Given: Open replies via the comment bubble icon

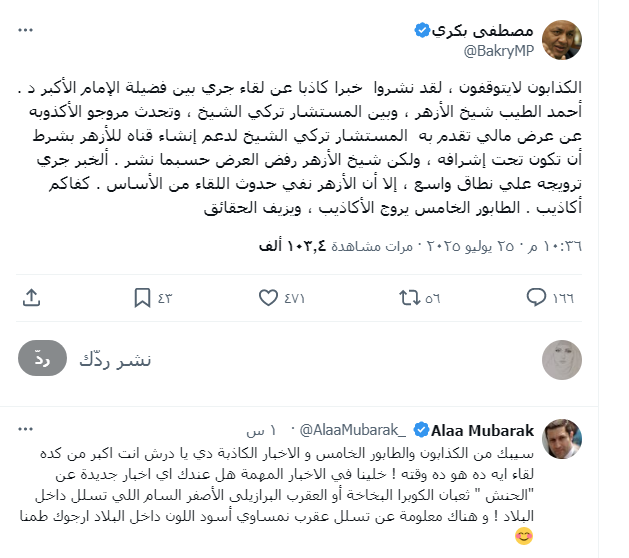Looking at the screenshot, I should tap(537, 297).
